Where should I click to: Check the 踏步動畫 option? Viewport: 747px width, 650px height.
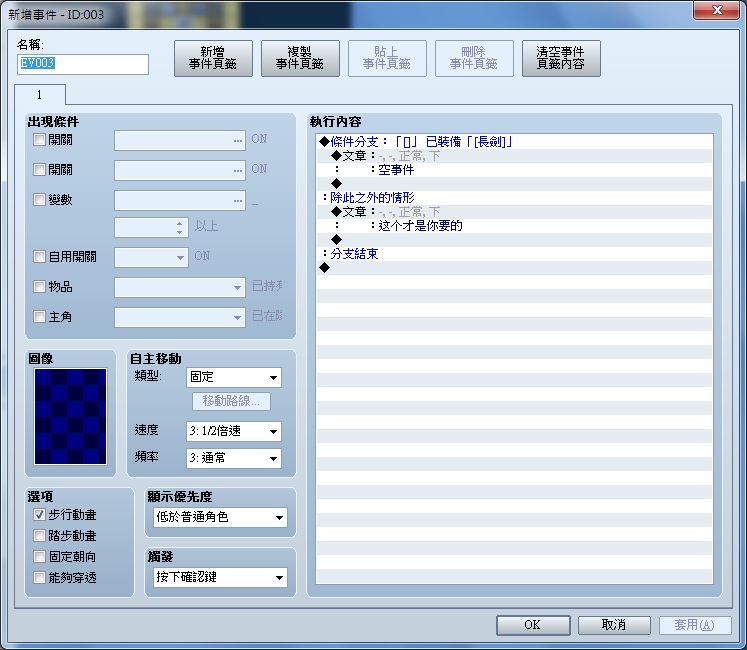39,536
